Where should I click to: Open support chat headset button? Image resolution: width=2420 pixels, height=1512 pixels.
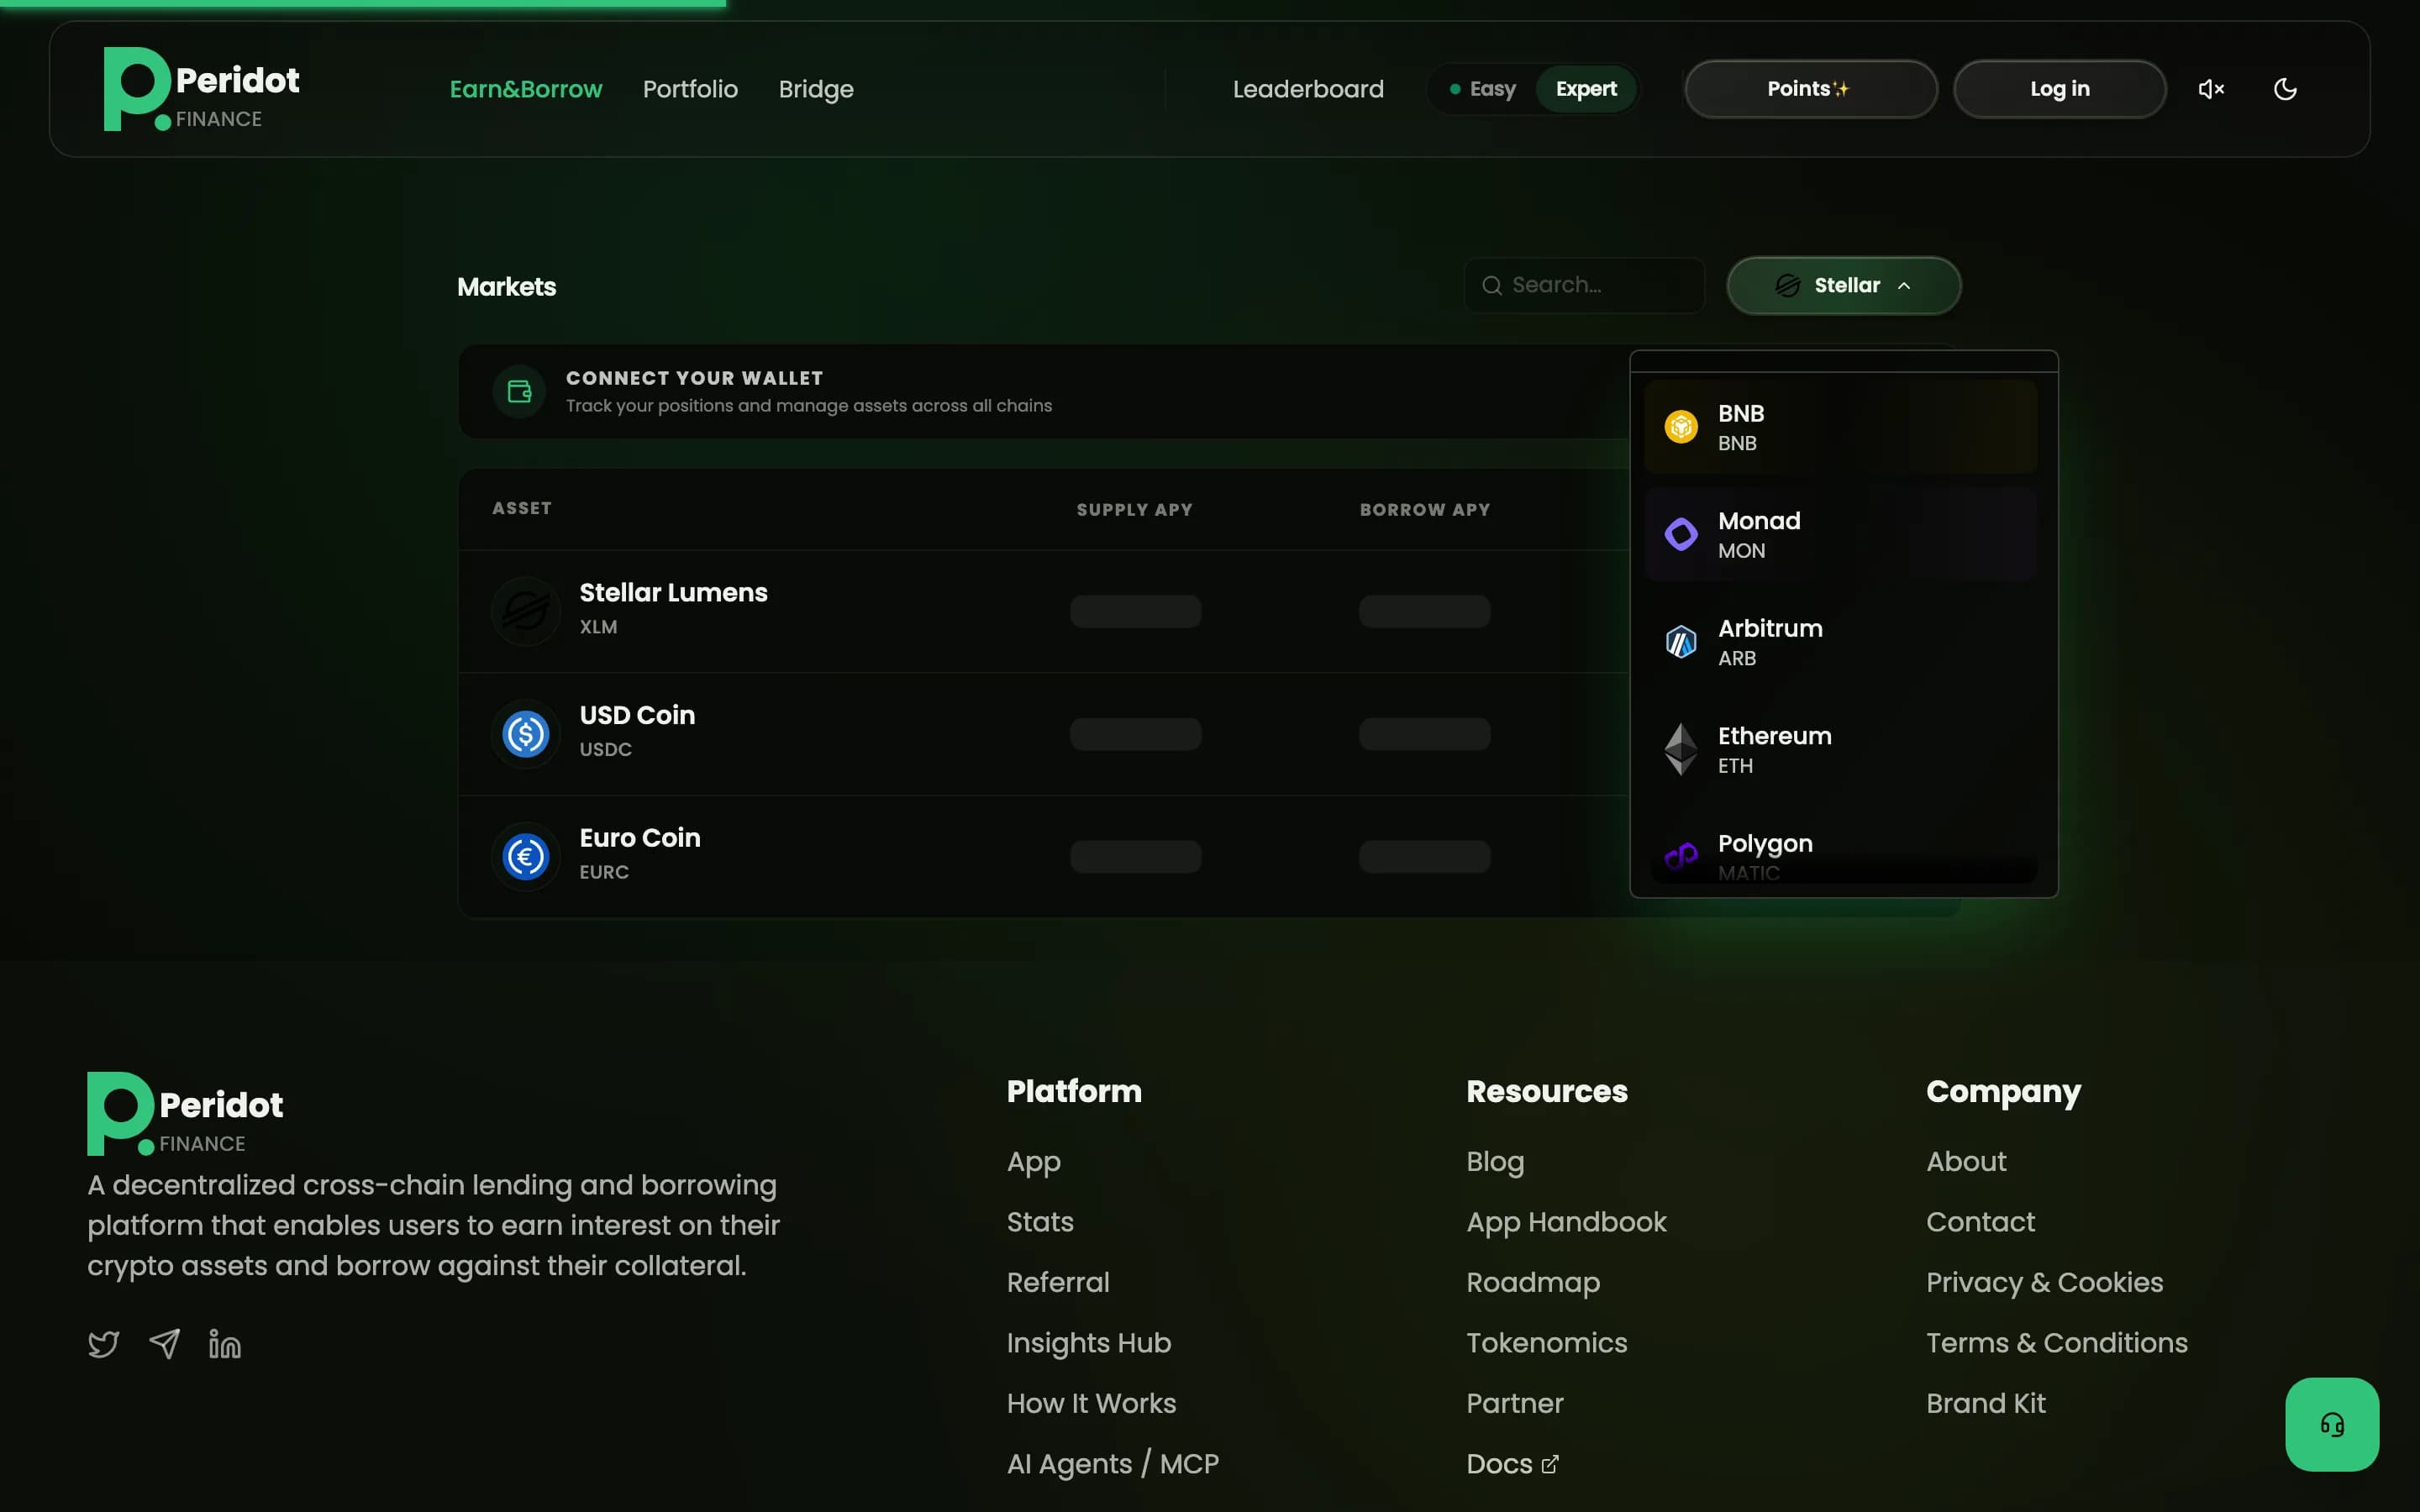coord(2332,1424)
